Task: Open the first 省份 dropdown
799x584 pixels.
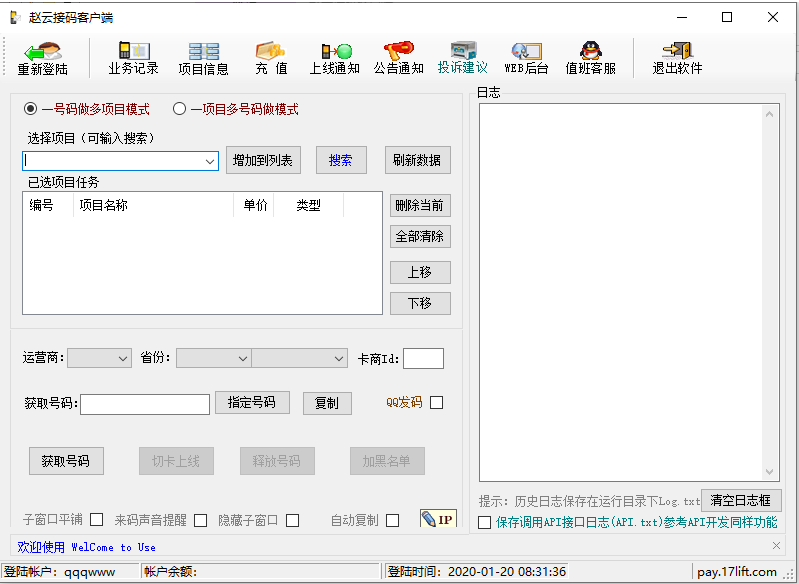Action: [x=214, y=358]
